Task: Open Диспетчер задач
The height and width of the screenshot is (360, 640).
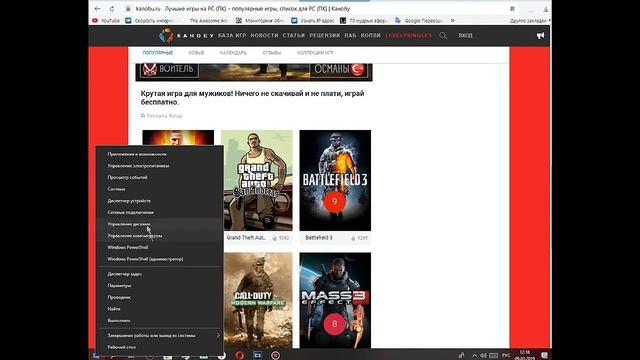Action: point(160,274)
